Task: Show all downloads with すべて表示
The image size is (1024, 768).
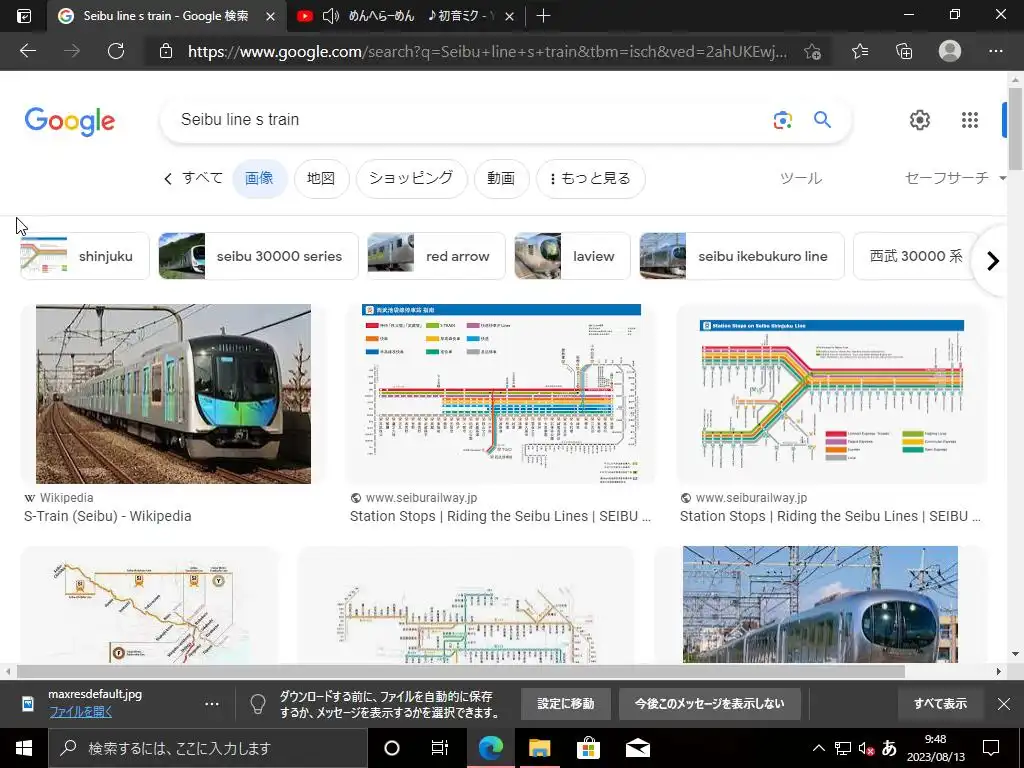Action: click(x=940, y=703)
